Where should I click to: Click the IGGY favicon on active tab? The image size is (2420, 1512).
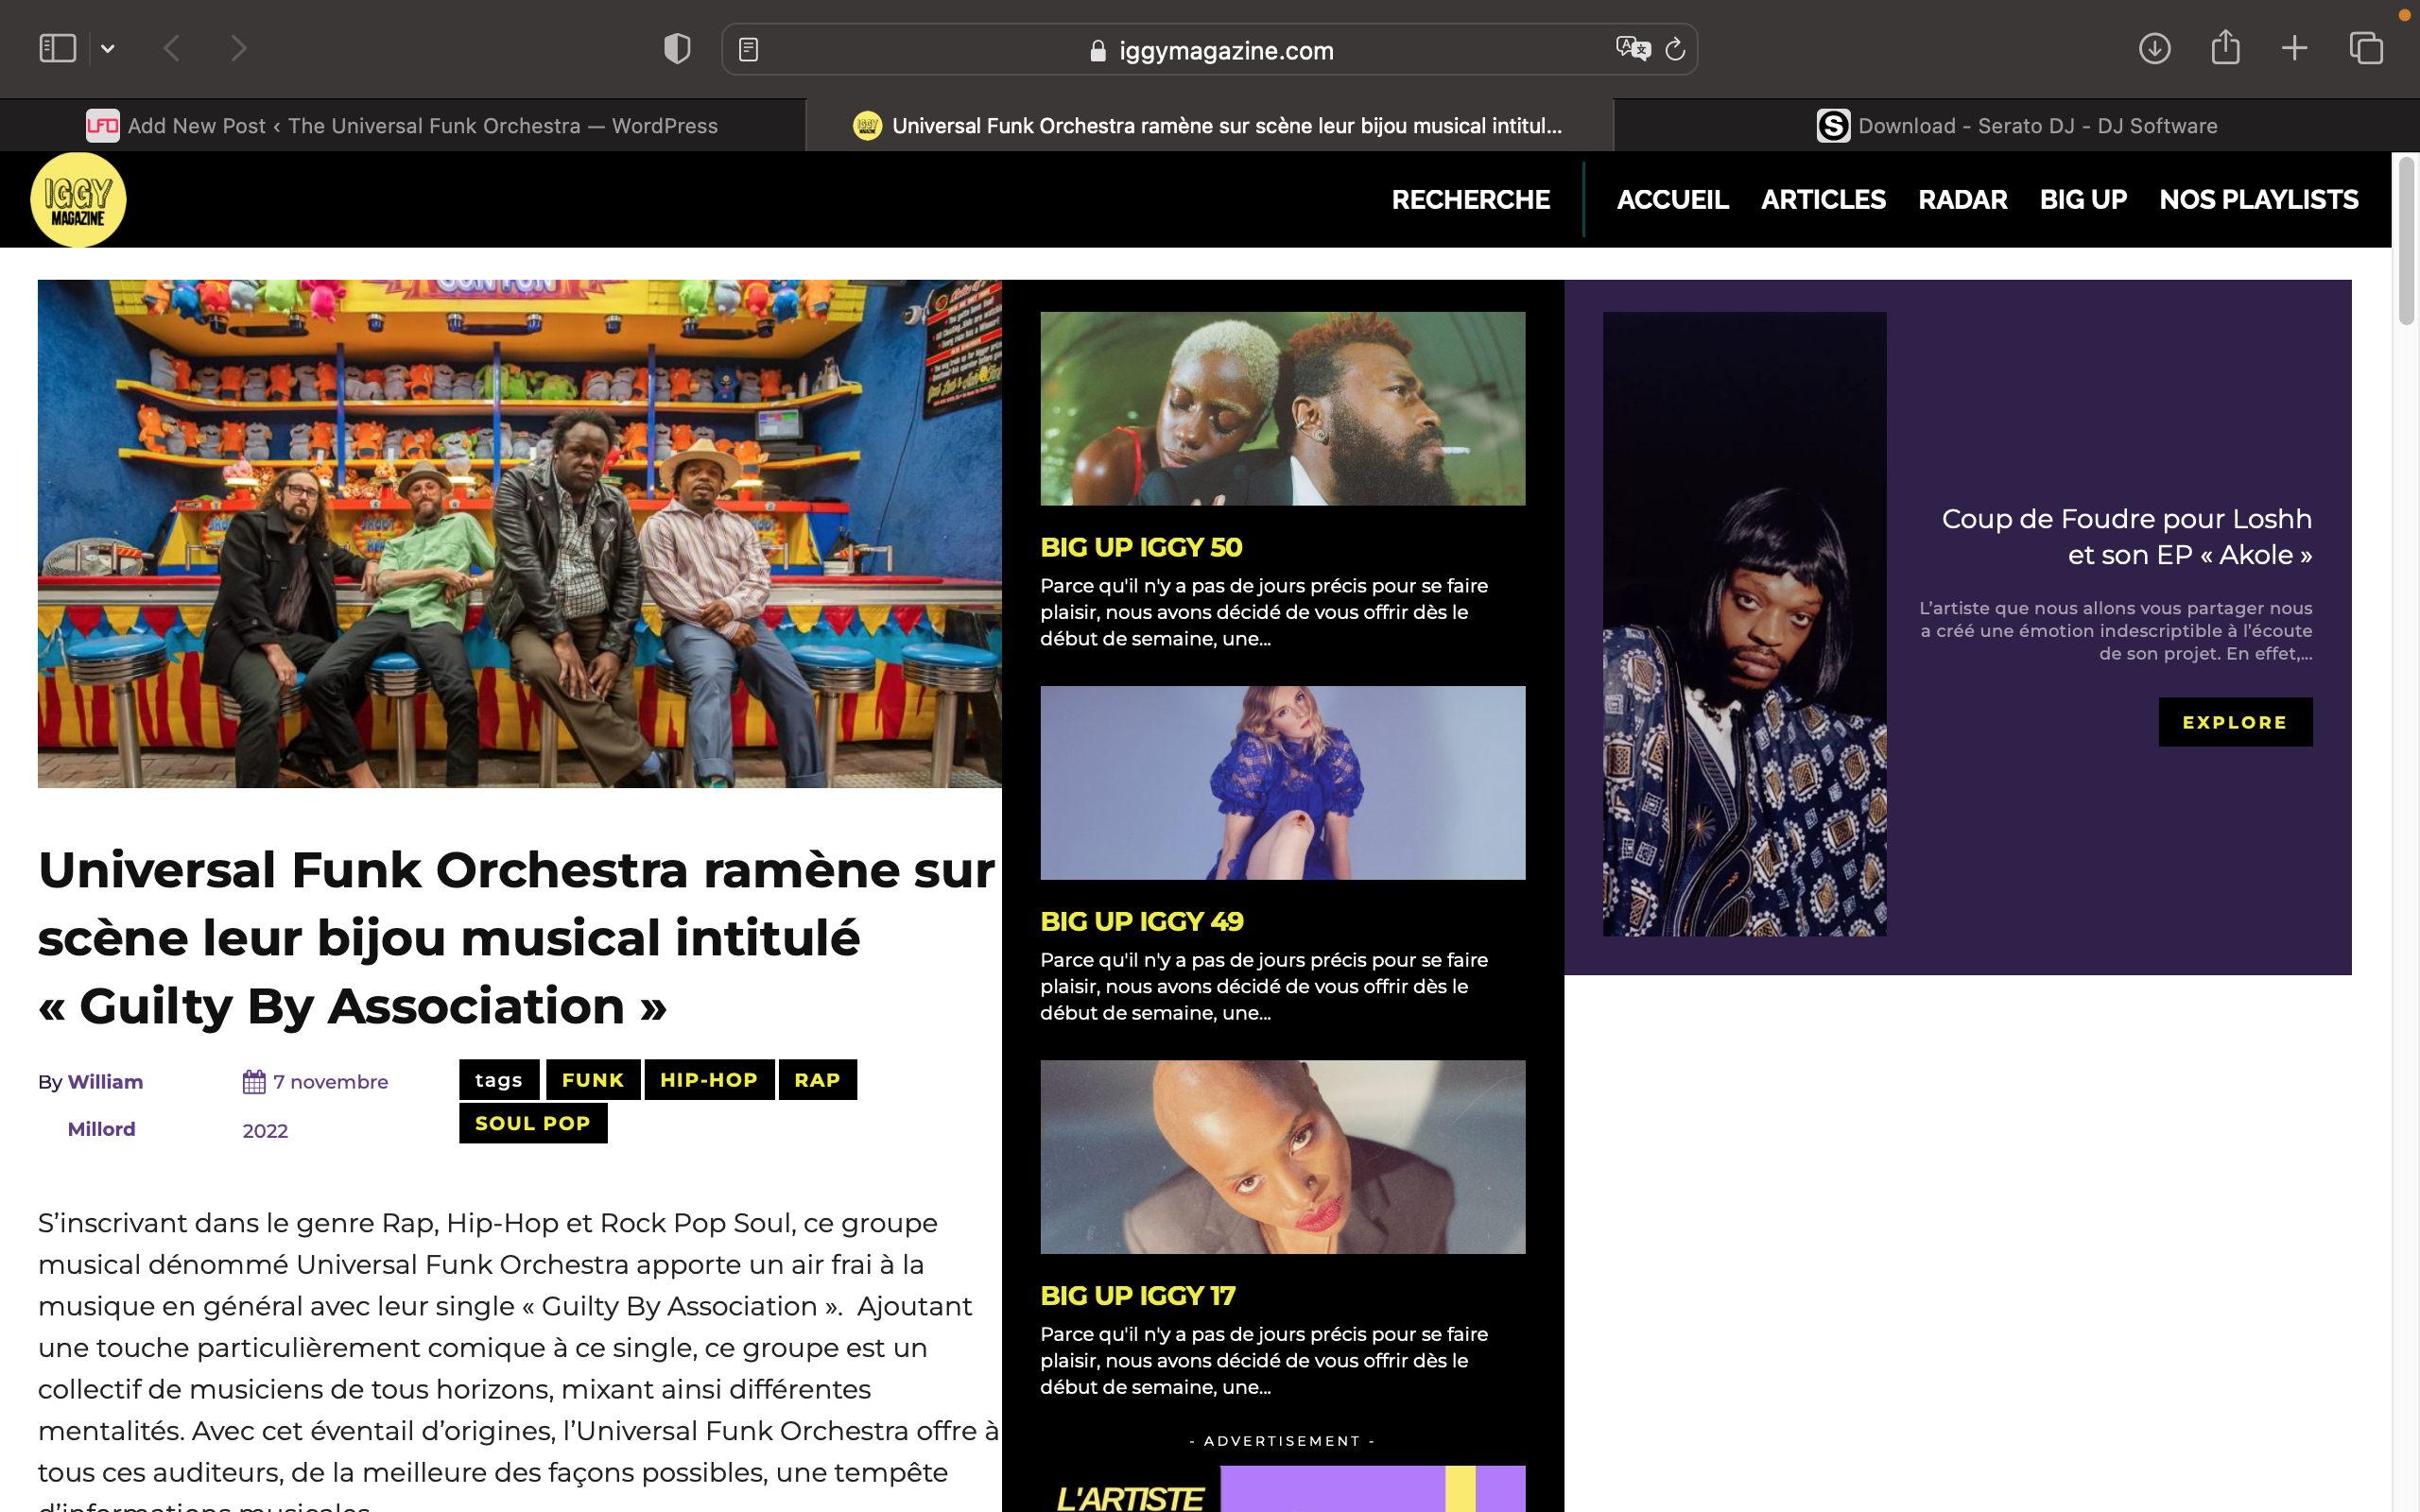(x=867, y=126)
